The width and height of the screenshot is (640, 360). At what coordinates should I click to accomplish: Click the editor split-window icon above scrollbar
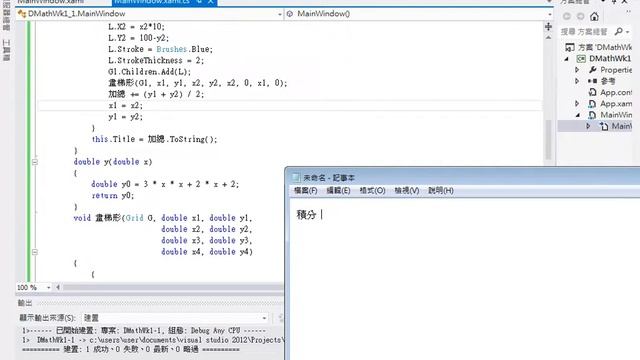pos(548,27)
